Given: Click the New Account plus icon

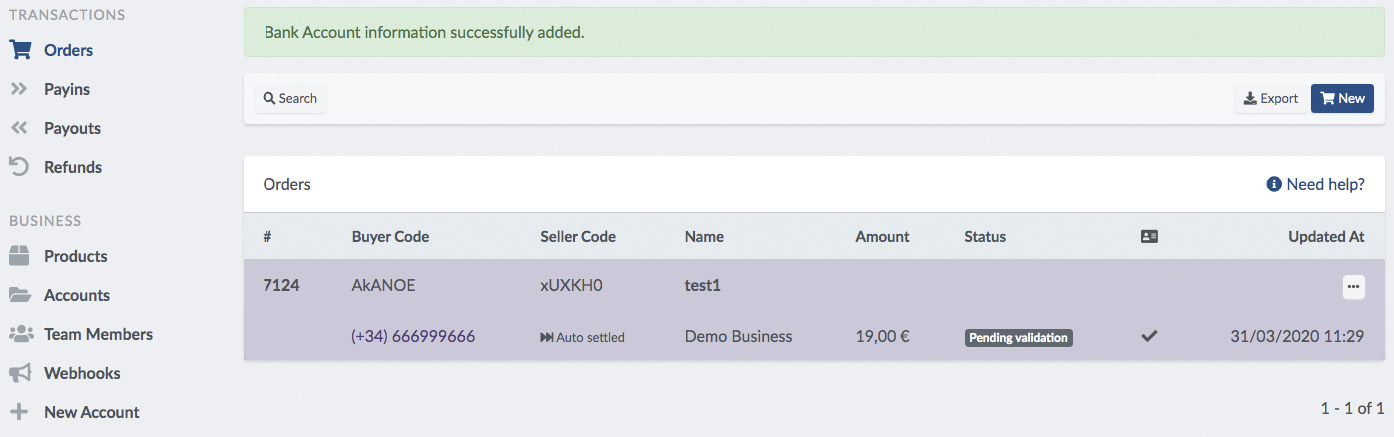Looking at the screenshot, I should tap(19, 412).
